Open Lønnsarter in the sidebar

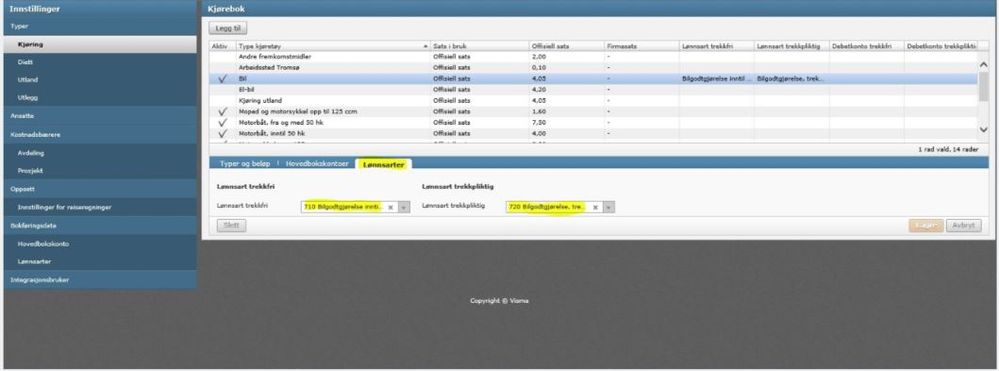100,261
